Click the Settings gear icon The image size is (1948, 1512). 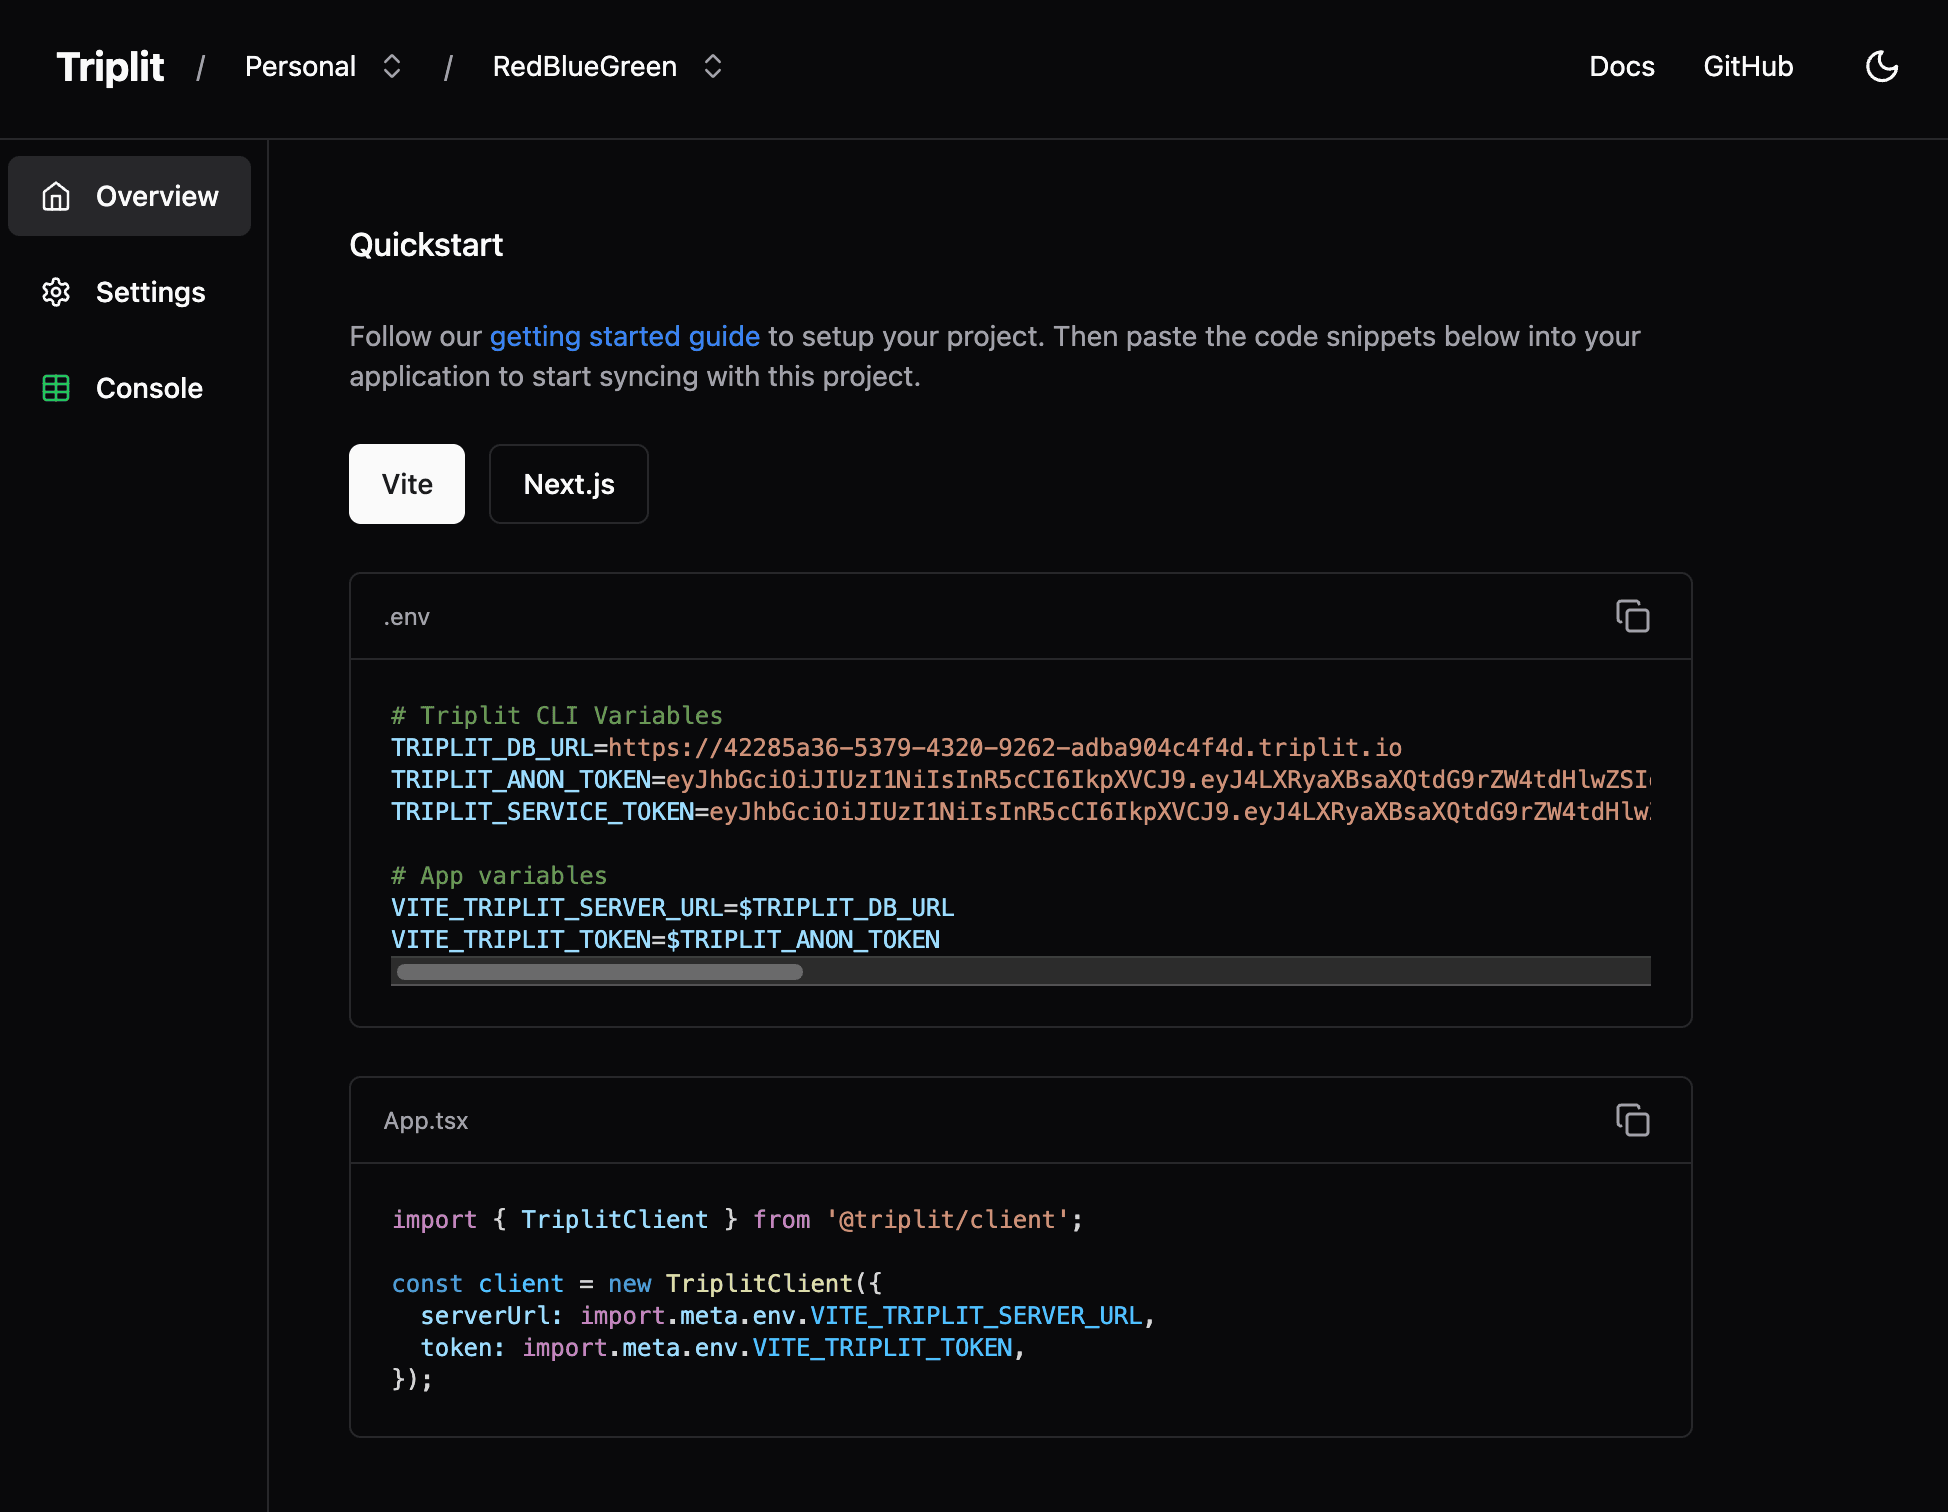point(56,292)
